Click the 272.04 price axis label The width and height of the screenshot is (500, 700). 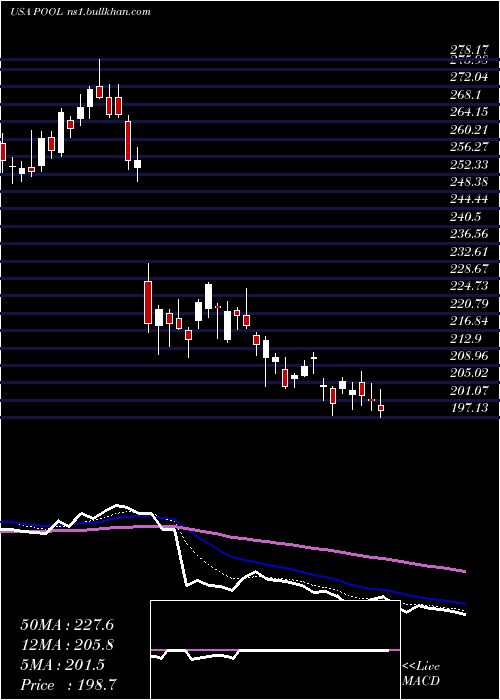[469, 77]
